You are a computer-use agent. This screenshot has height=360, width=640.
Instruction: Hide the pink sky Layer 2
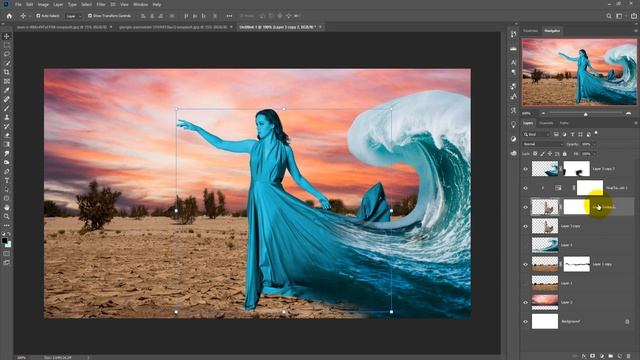pyautogui.click(x=525, y=302)
